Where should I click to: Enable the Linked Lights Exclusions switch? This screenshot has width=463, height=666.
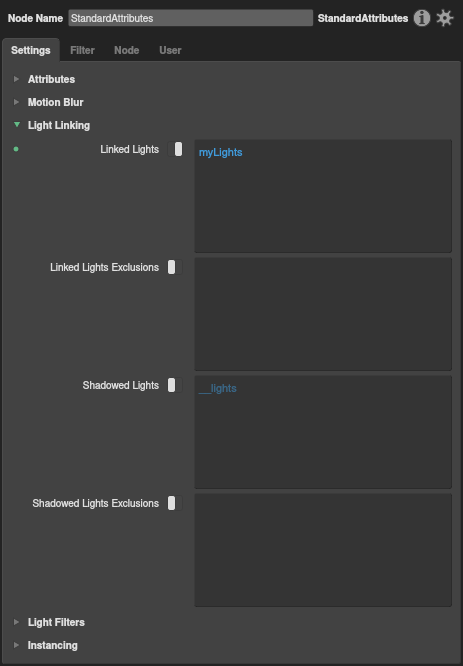(x=175, y=267)
